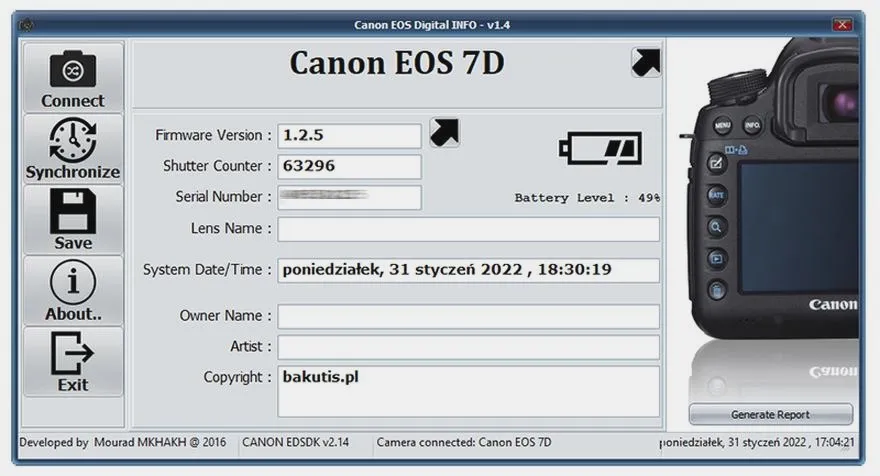Click the status bar date showing 17:04:21

click(757, 442)
